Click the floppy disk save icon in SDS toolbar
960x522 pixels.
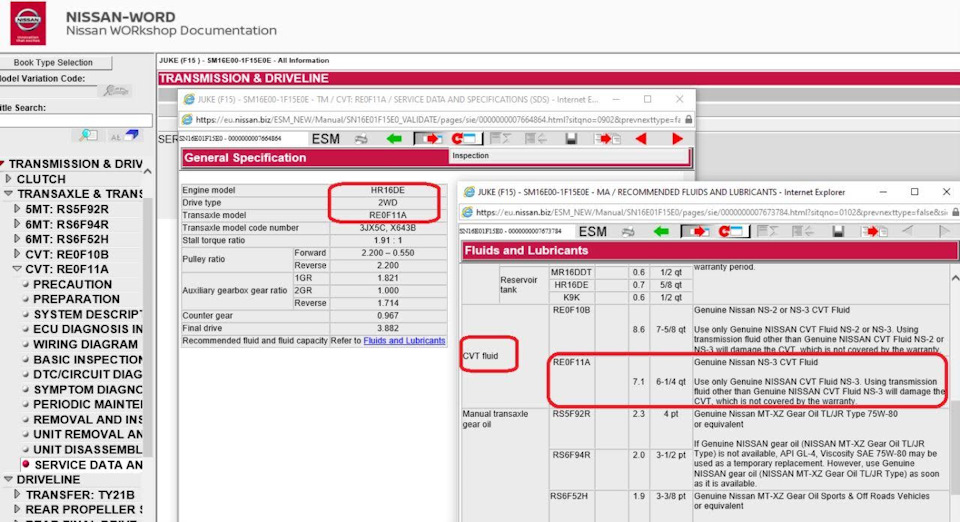pyautogui.click(x=571, y=139)
